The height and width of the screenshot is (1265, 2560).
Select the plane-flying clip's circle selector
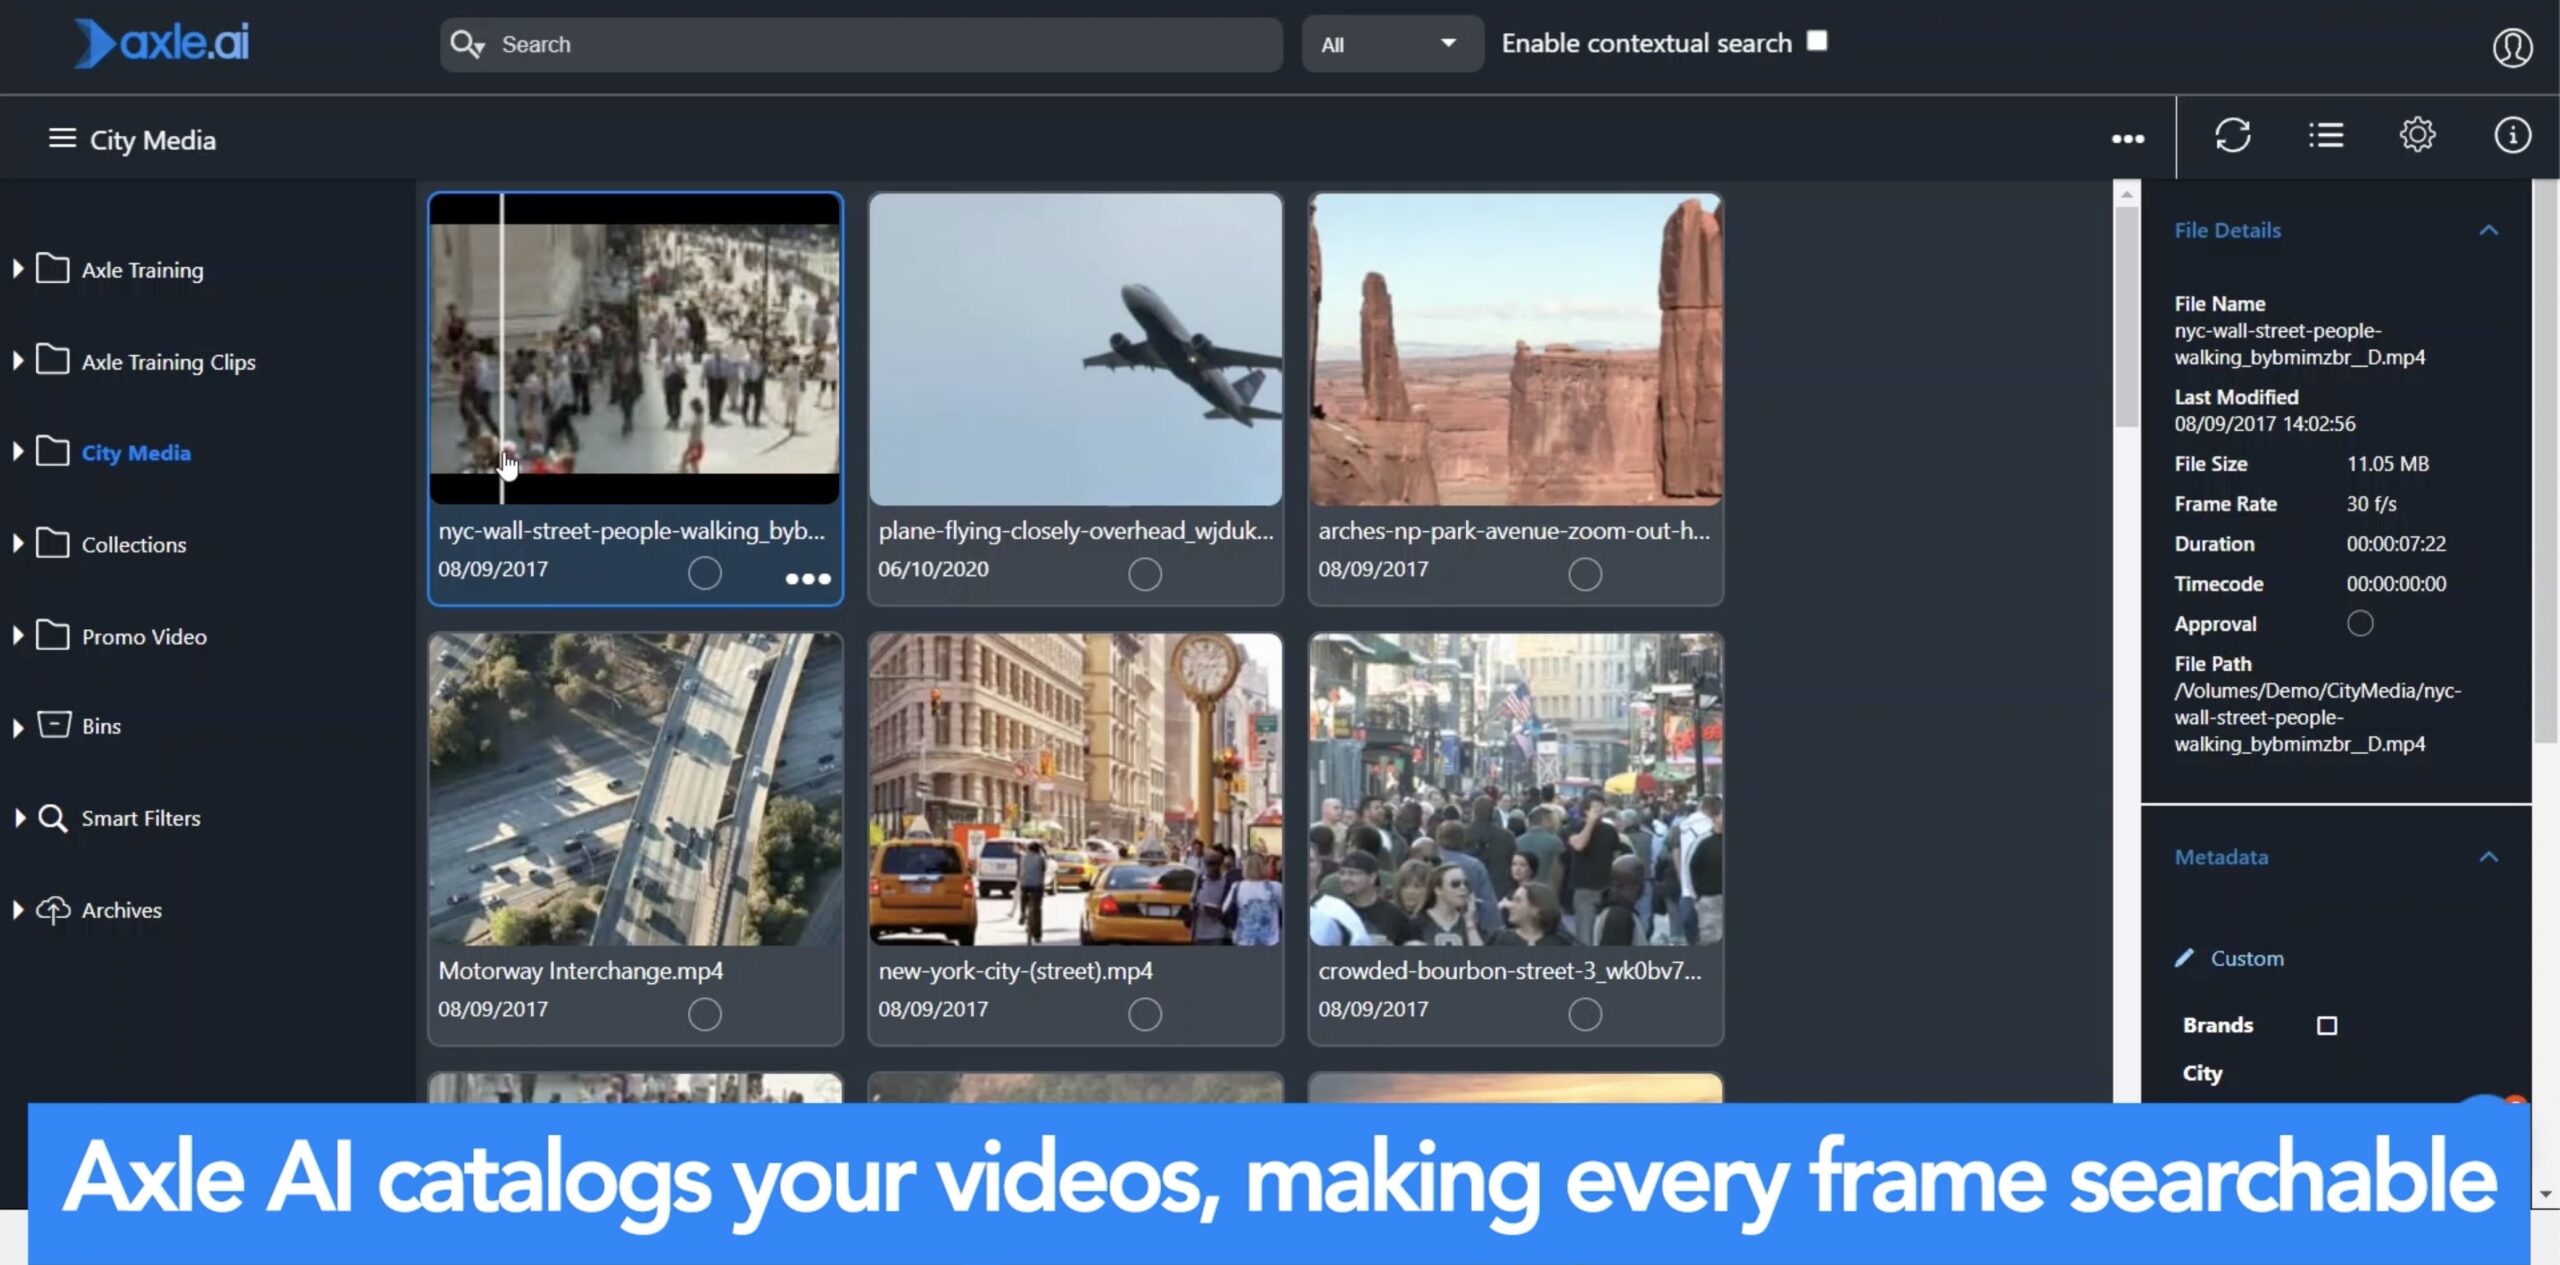(1144, 574)
